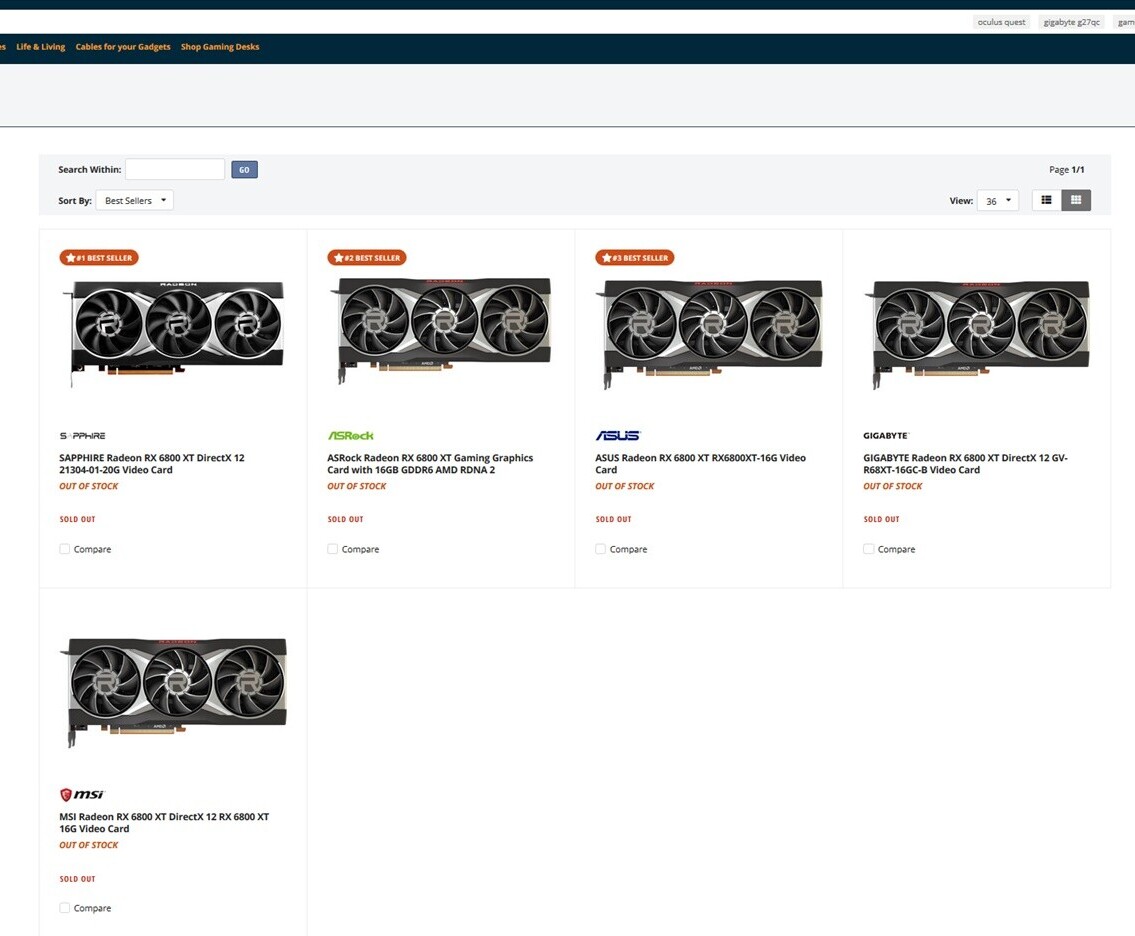Open Cables for your Gadgets menu
Image resolution: width=1135 pixels, height=936 pixels.
click(x=123, y=47)
